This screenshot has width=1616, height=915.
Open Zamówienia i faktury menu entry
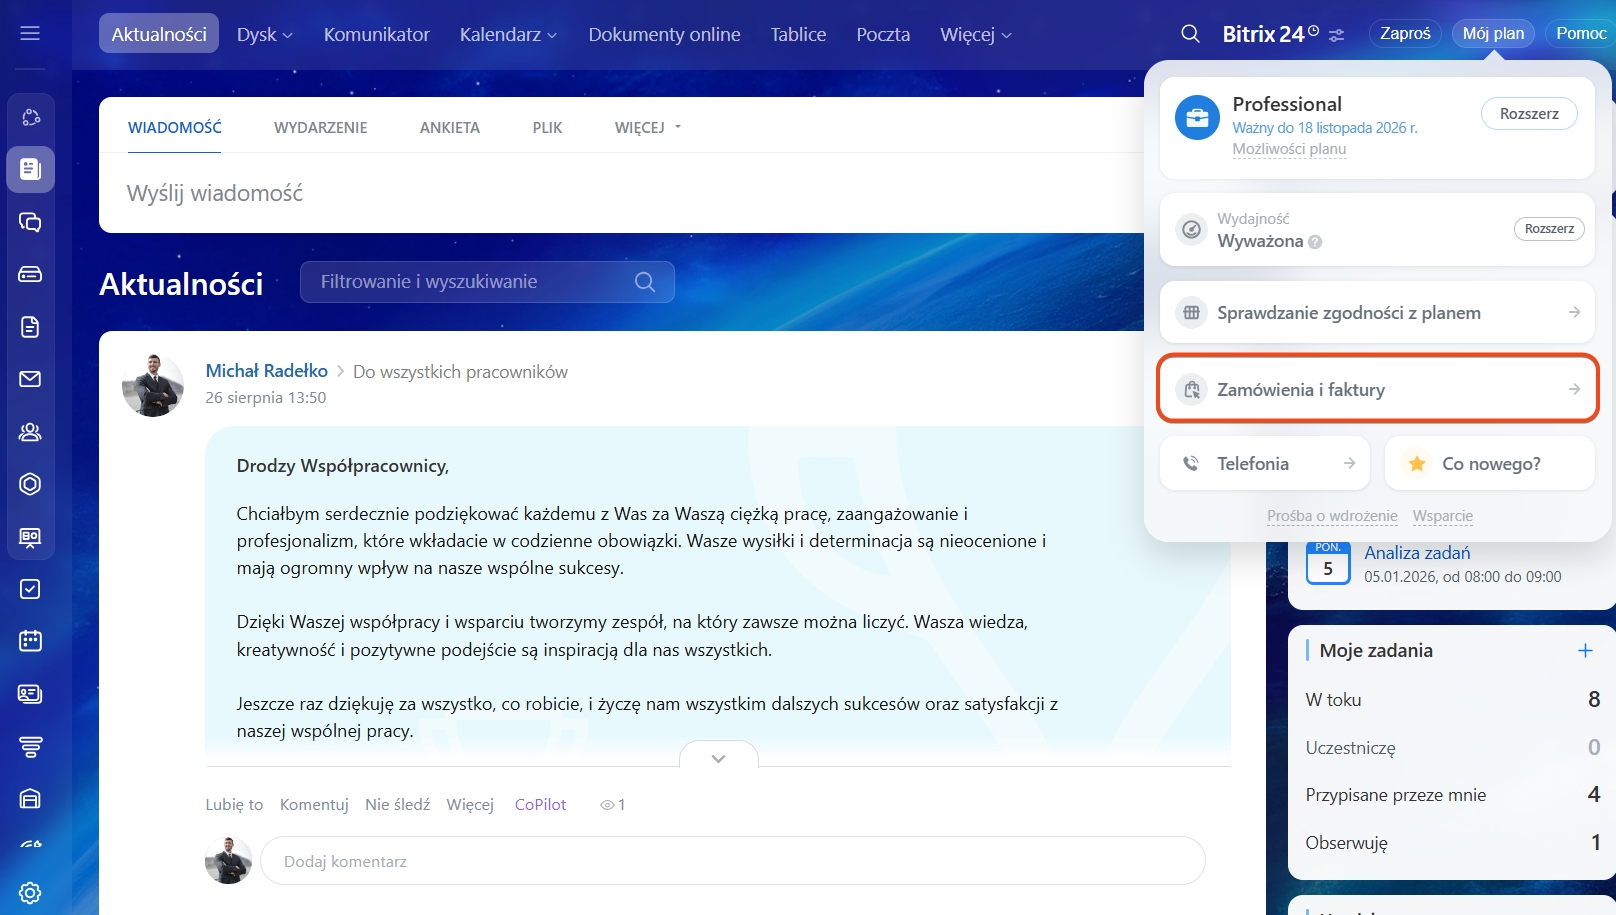(1377, 389)
